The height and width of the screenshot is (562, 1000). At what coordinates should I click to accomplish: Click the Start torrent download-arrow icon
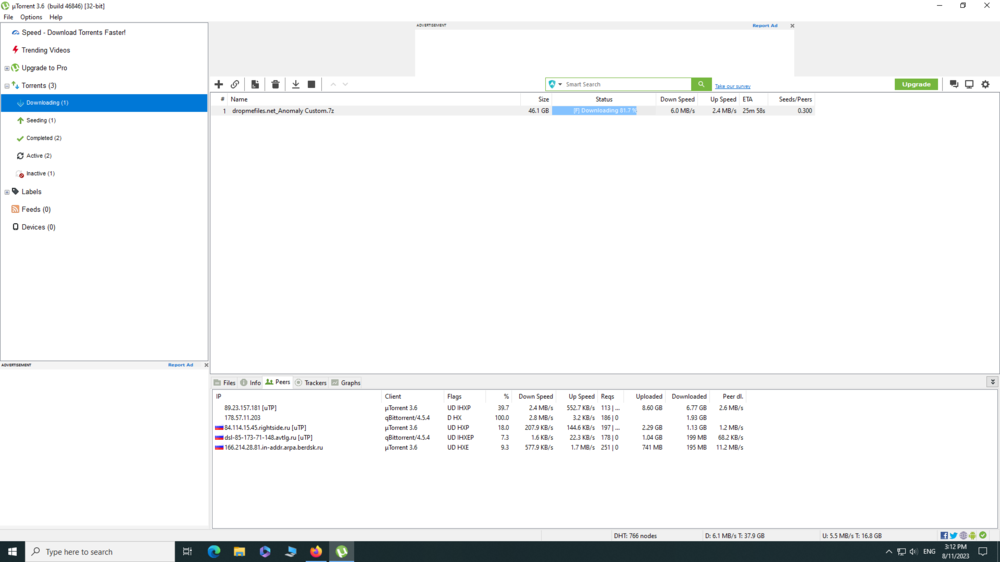[295, 84]
